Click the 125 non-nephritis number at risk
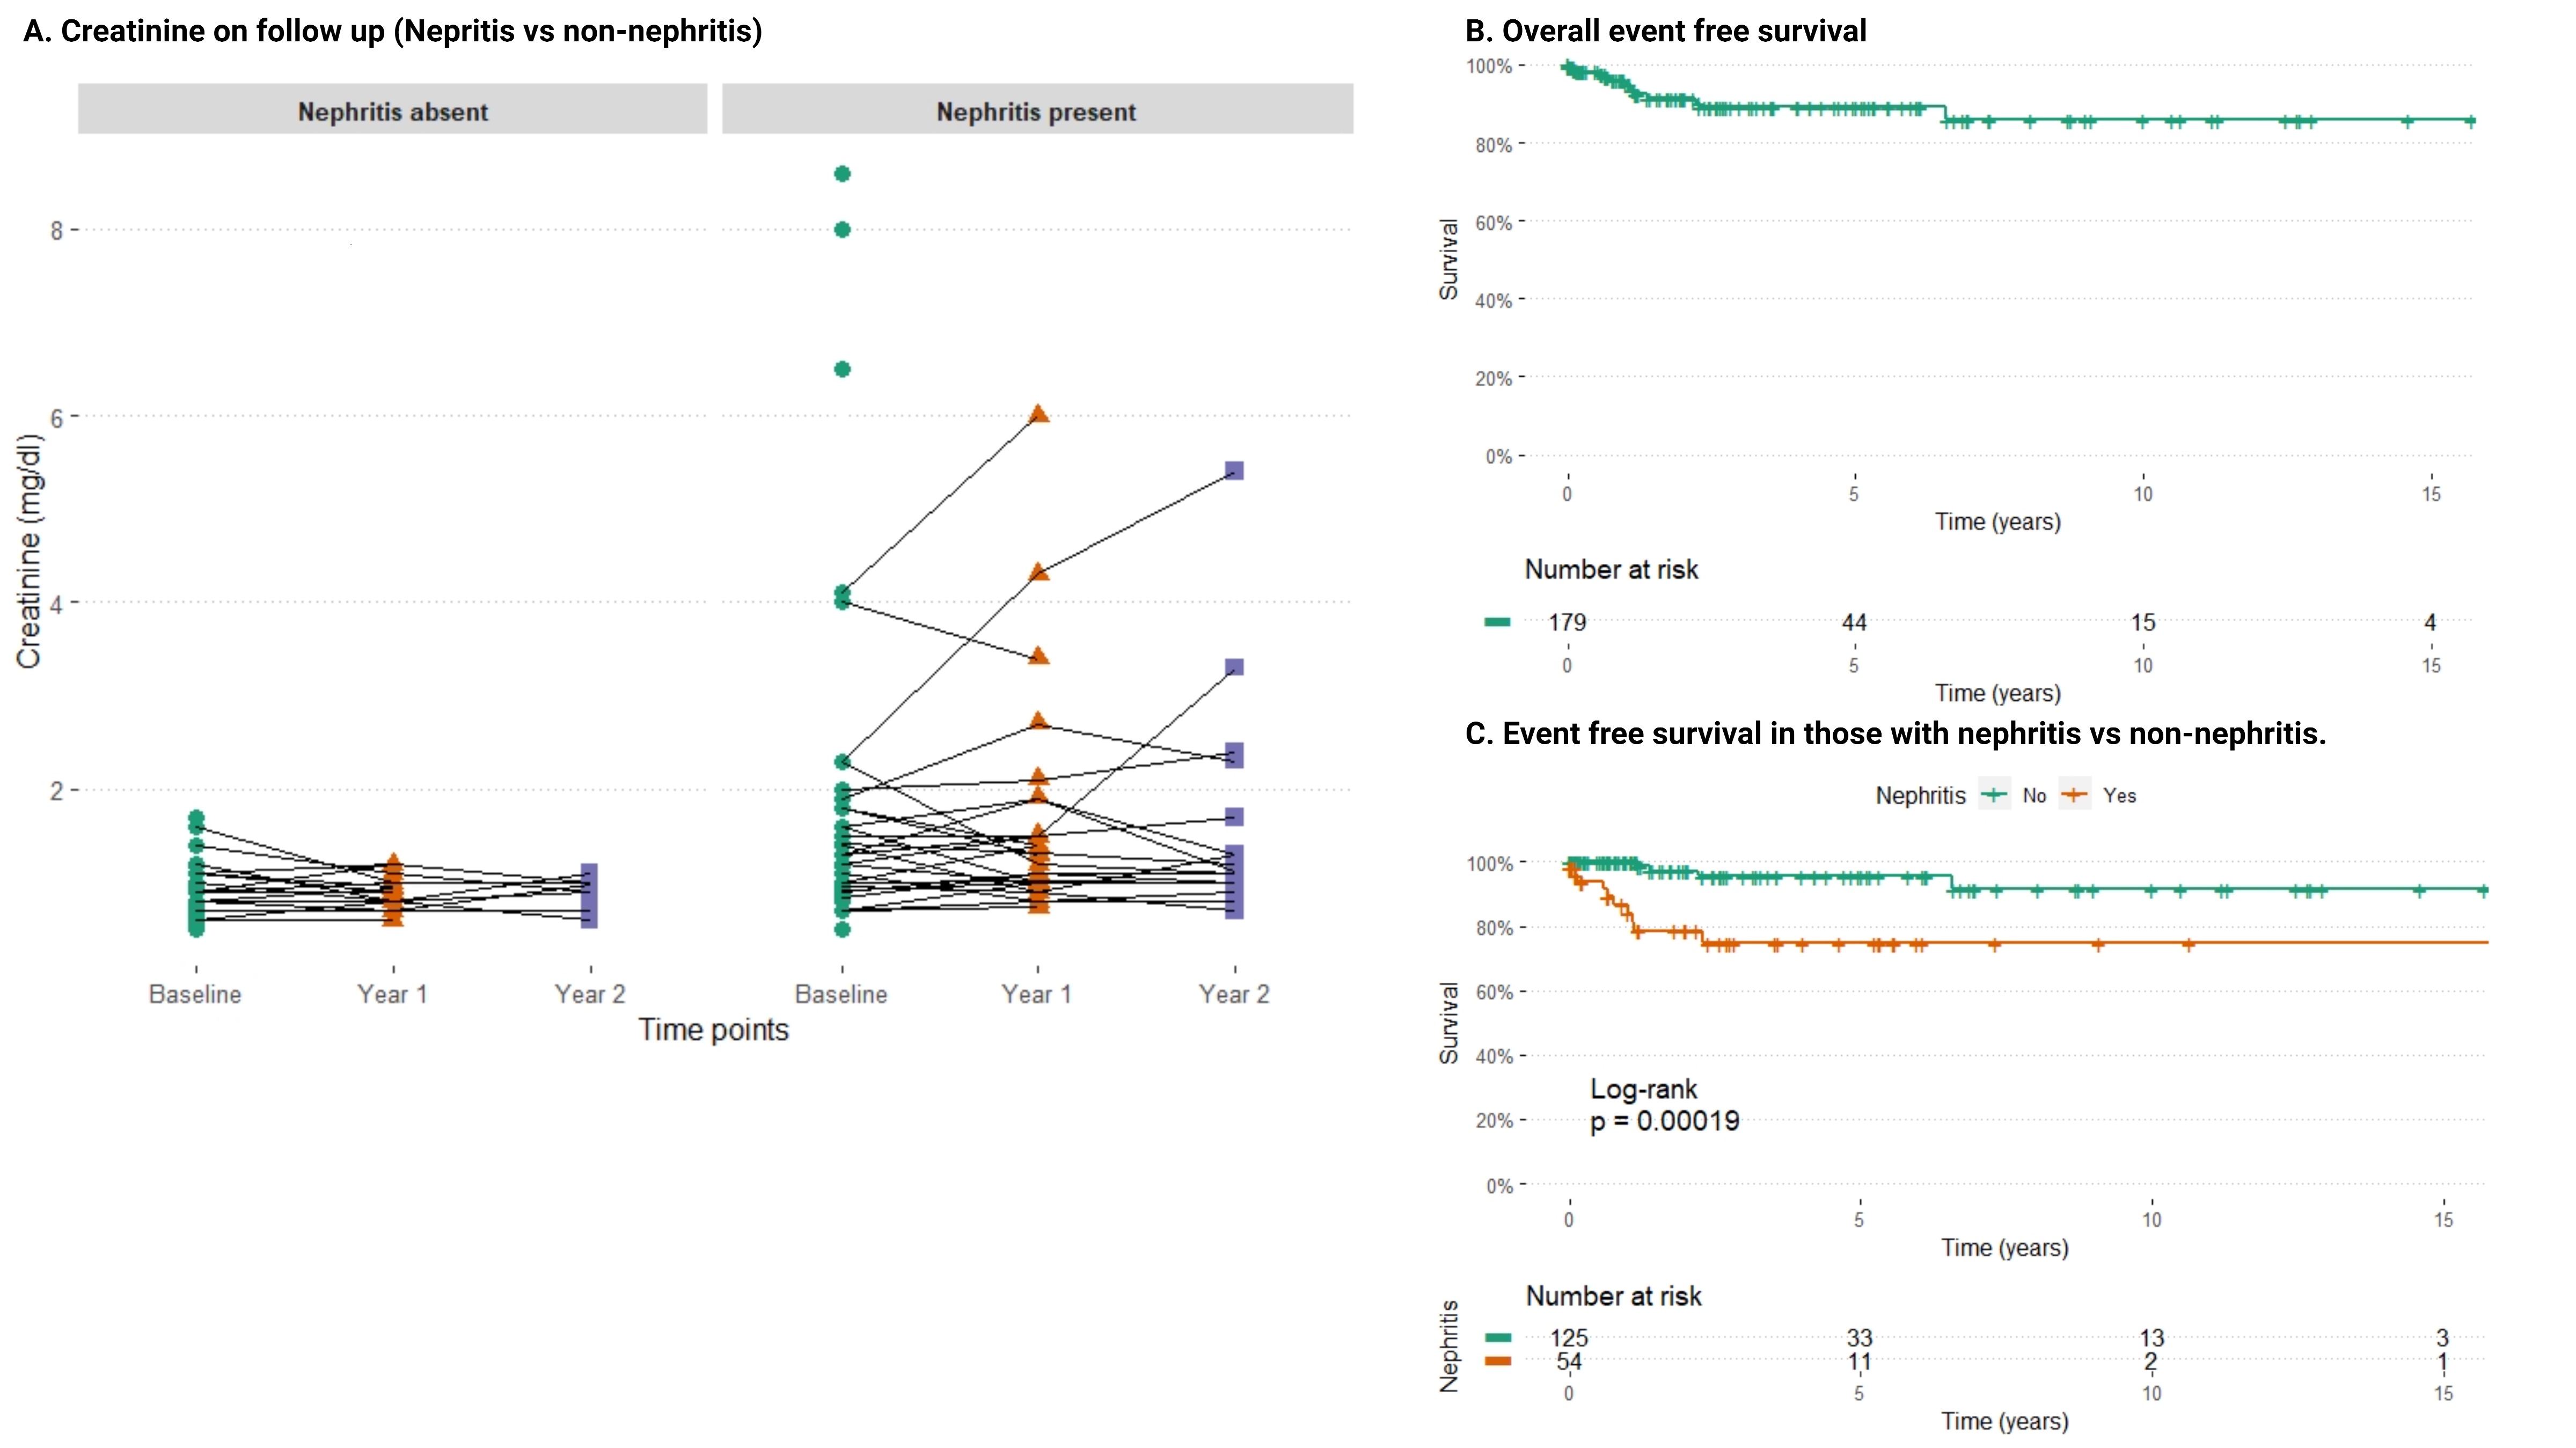The width and height of the screenshot is (2576, 1448). [x=1569, y=1337]
